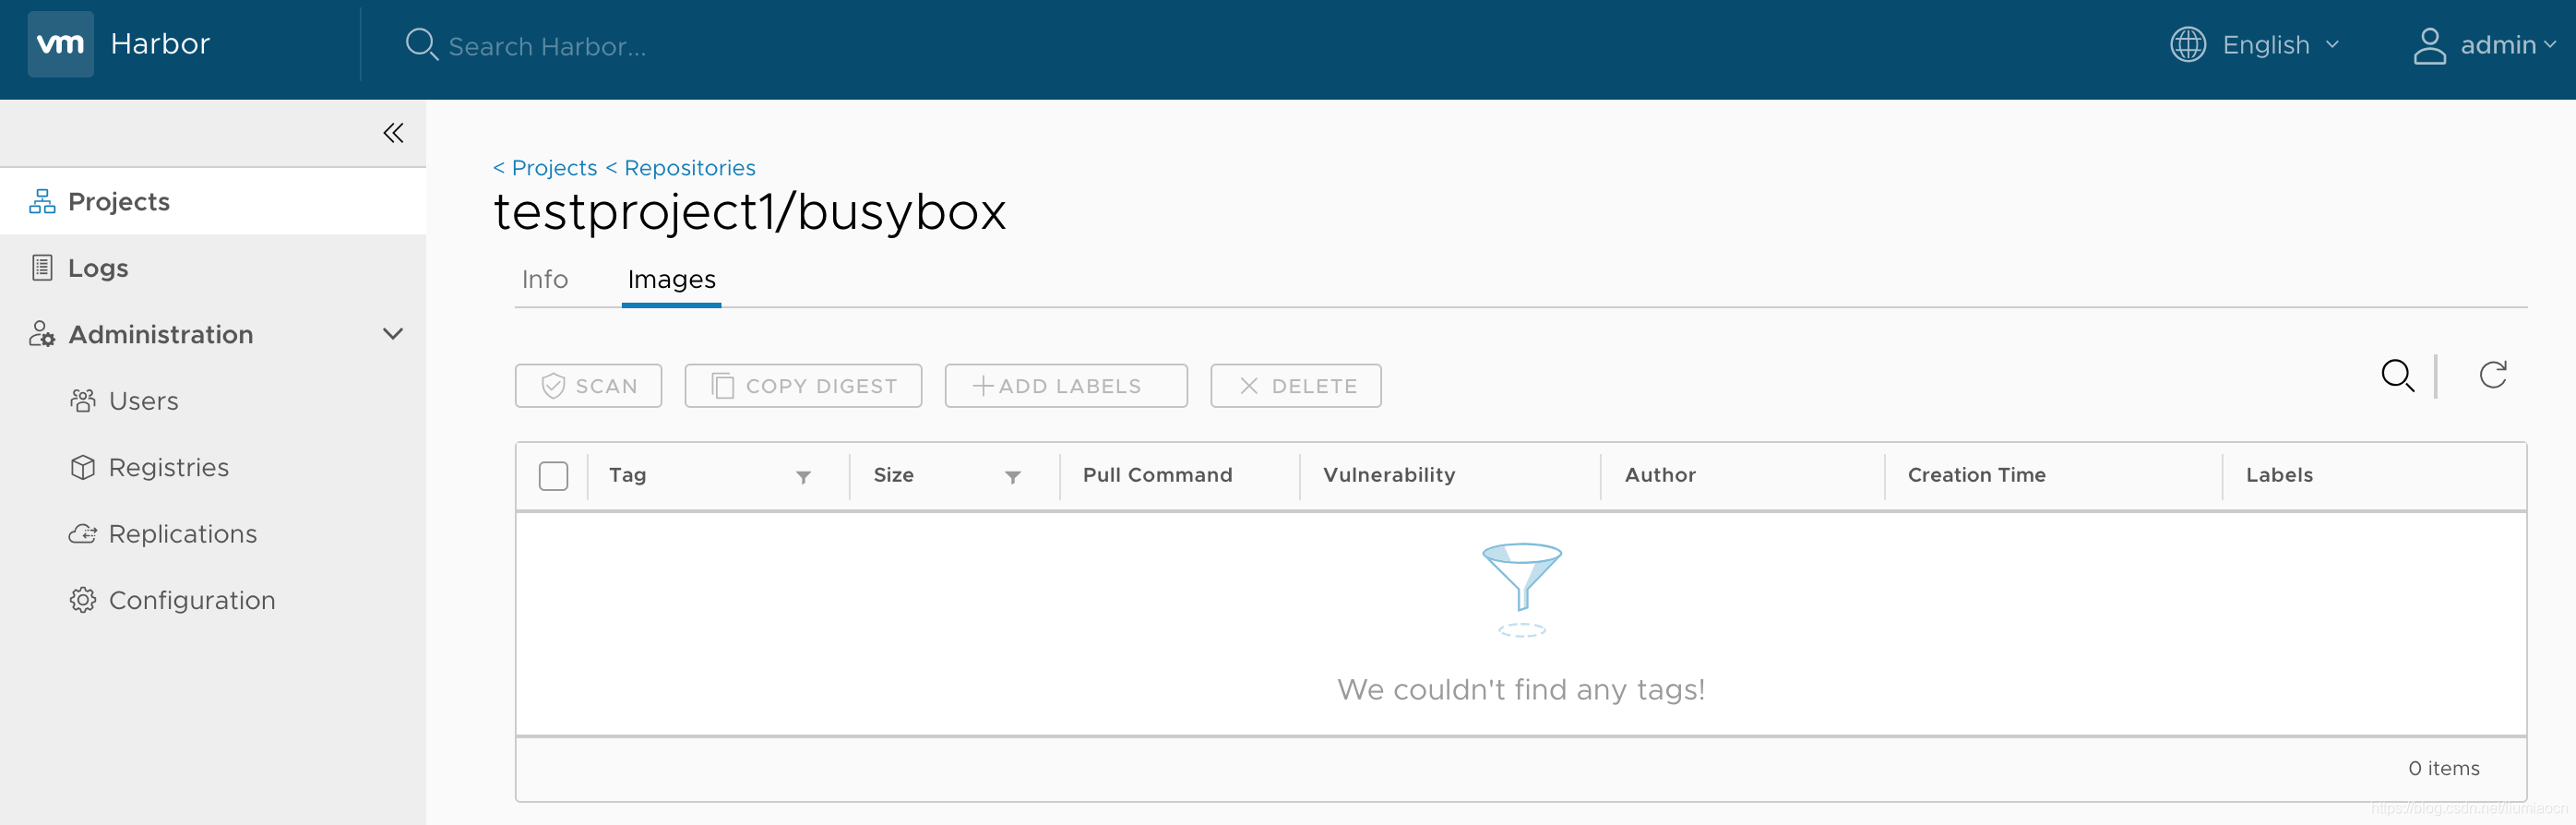Screen dimensions: 2576x825
Task: Click the Administration label
Action: (x=161, y=335)
